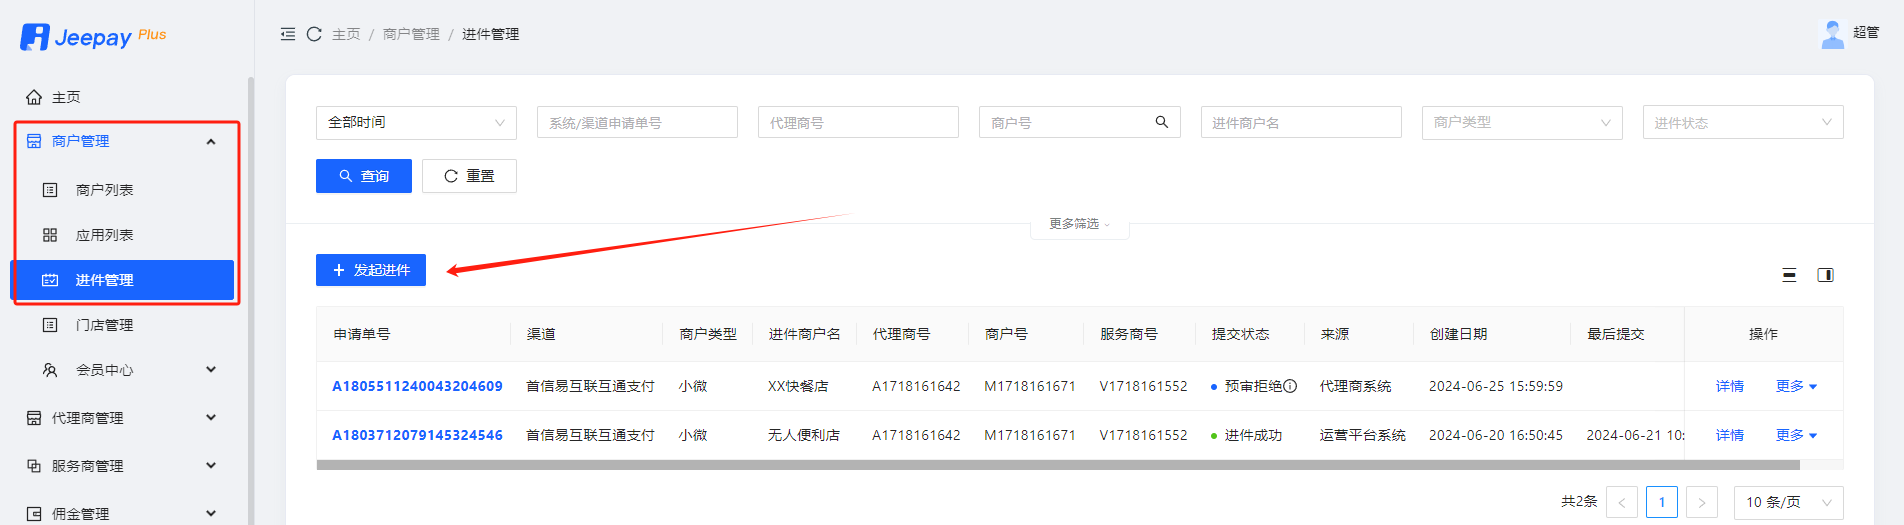Image resolution: width=1904 pixels, height=525 pixels.
Task: Open application A1805511240043204609 link
Action: [417, 386]
